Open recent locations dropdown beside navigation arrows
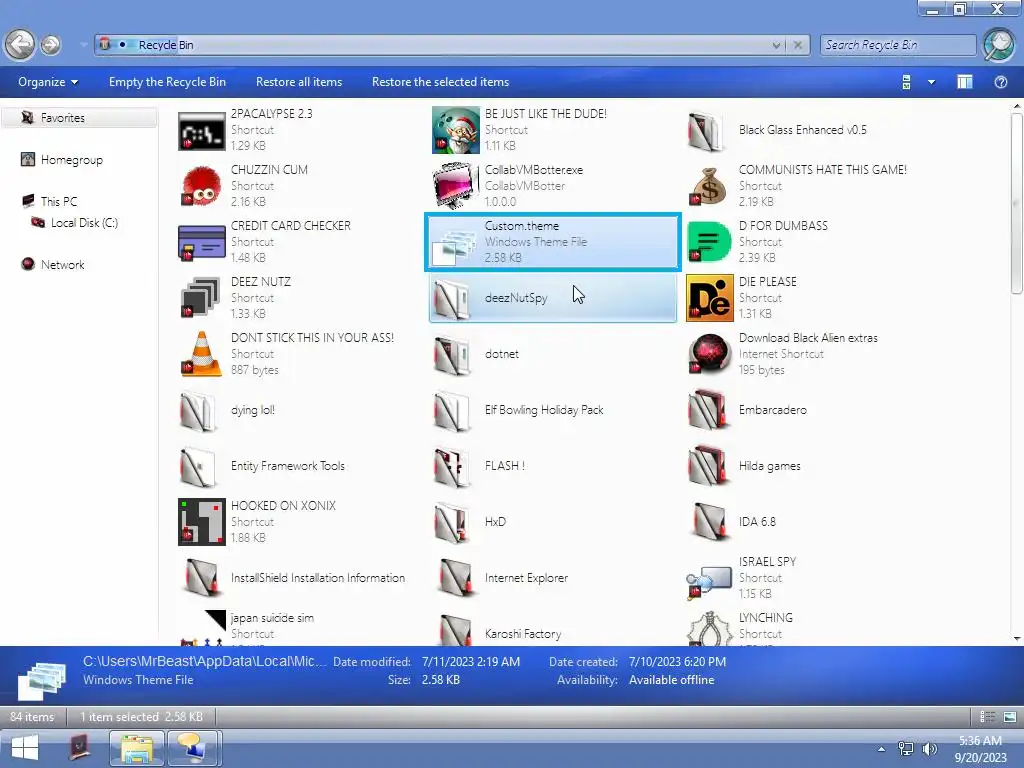This screenshot has height=768, width=1024. (x=84, y=45)
